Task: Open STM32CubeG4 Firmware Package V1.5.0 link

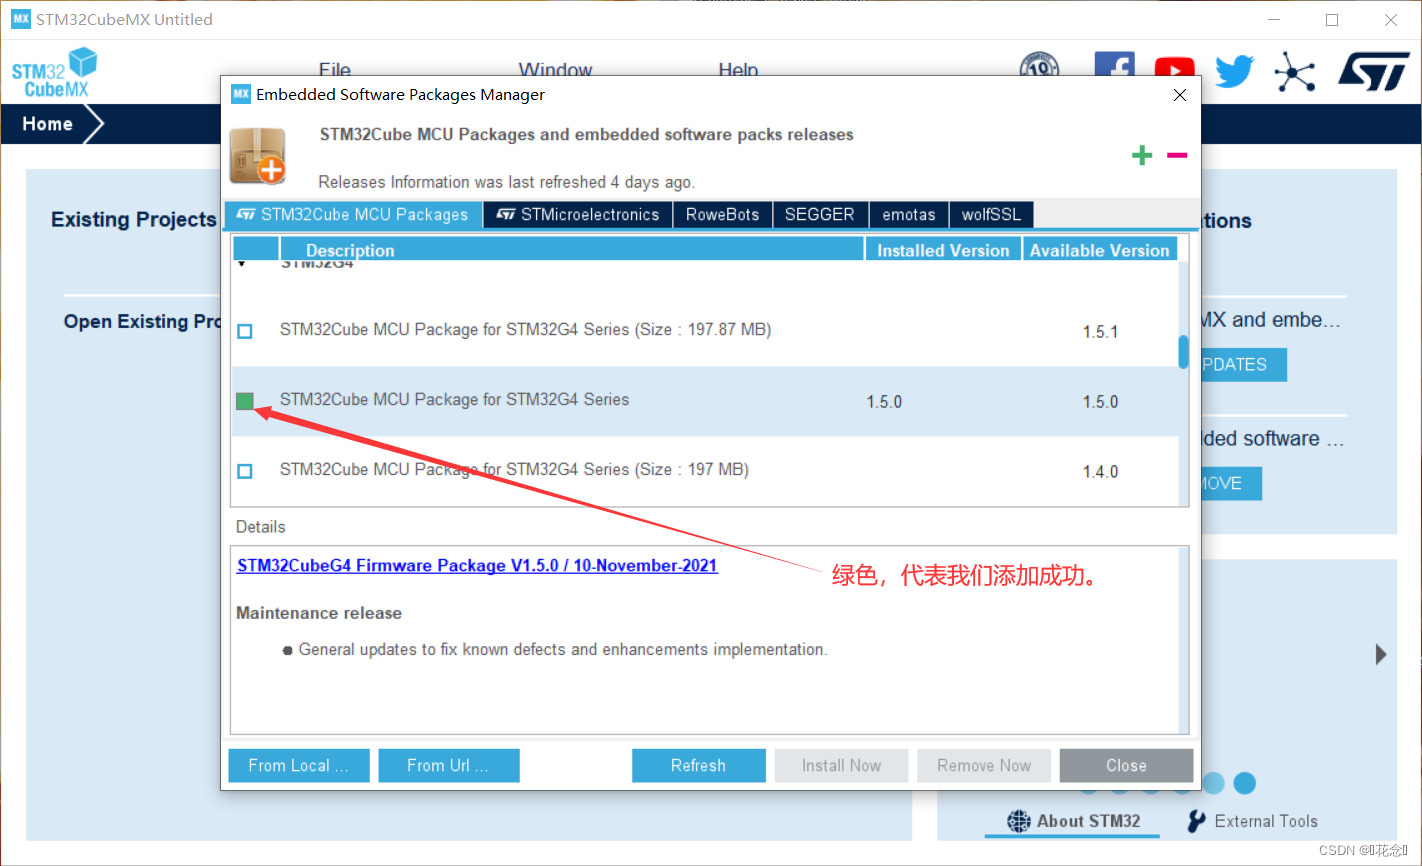Action: point(477,566)
